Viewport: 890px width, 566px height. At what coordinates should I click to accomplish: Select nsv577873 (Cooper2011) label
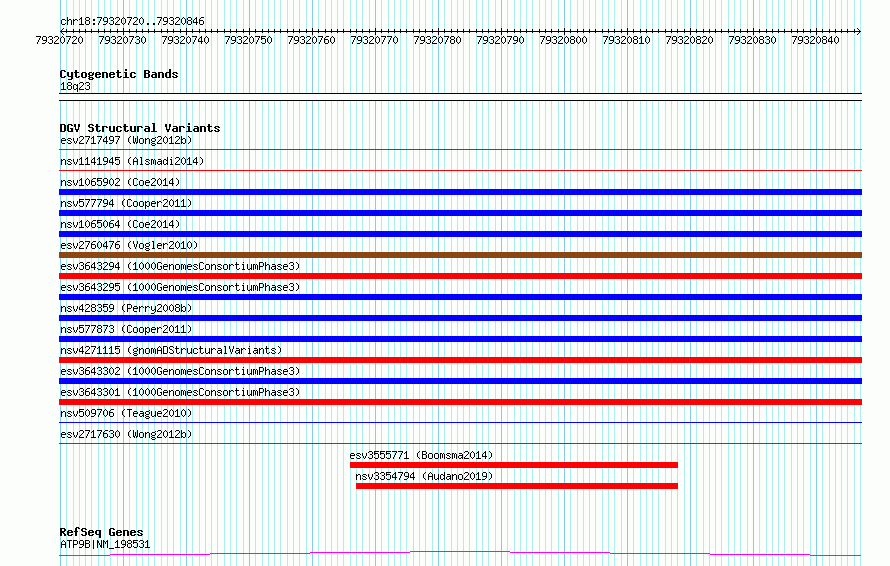click(x=126, y=329)
